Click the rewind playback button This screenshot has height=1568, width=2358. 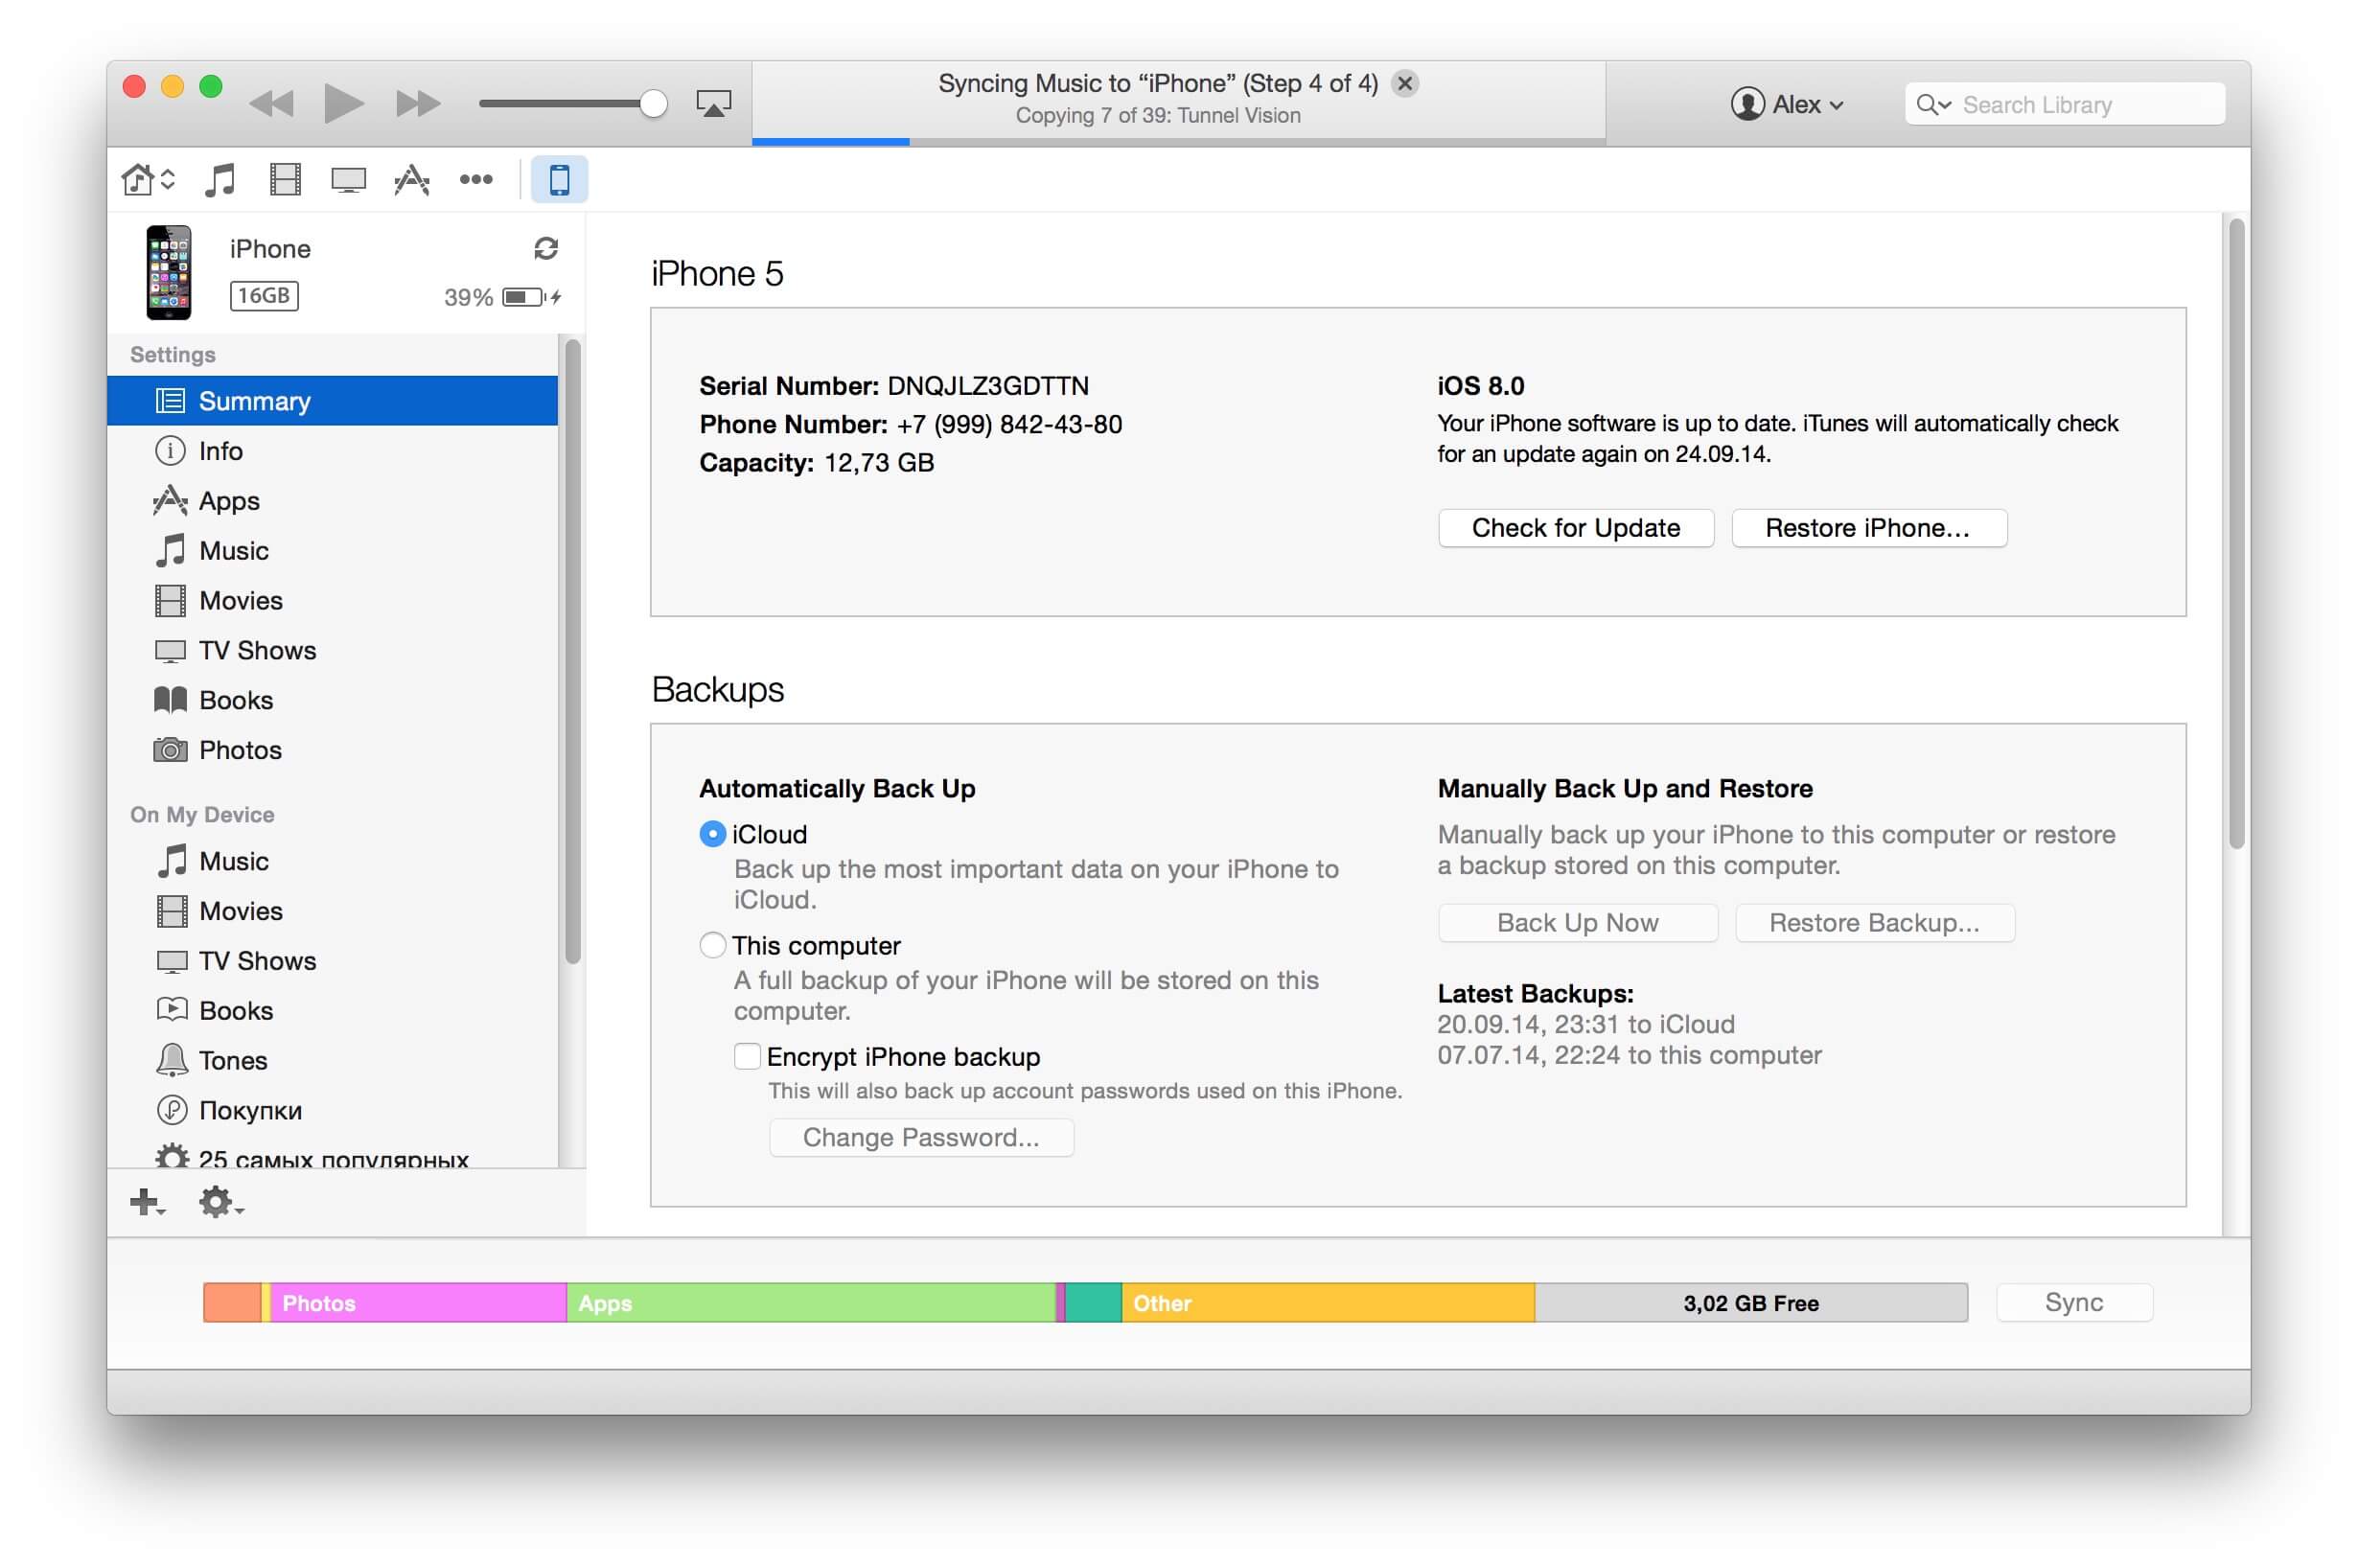(x=271, y=103)
